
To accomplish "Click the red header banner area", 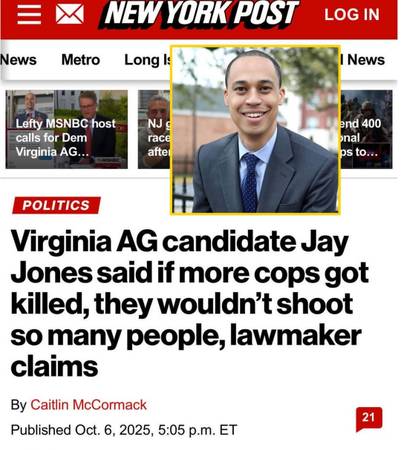I will point(199,19).
